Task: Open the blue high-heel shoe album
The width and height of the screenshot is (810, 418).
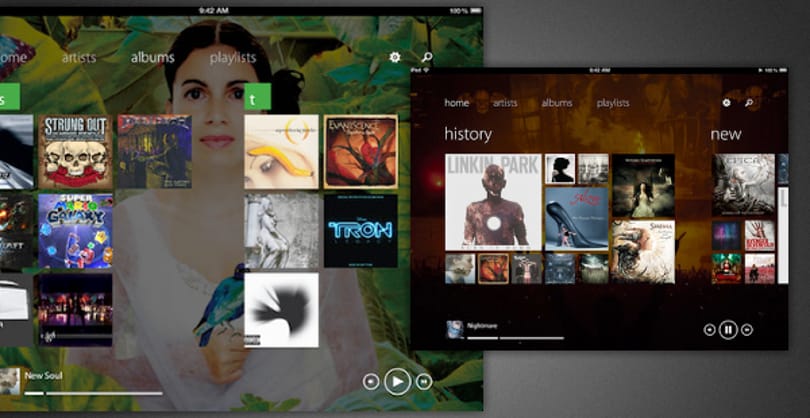Action: (x=577, y=218)
